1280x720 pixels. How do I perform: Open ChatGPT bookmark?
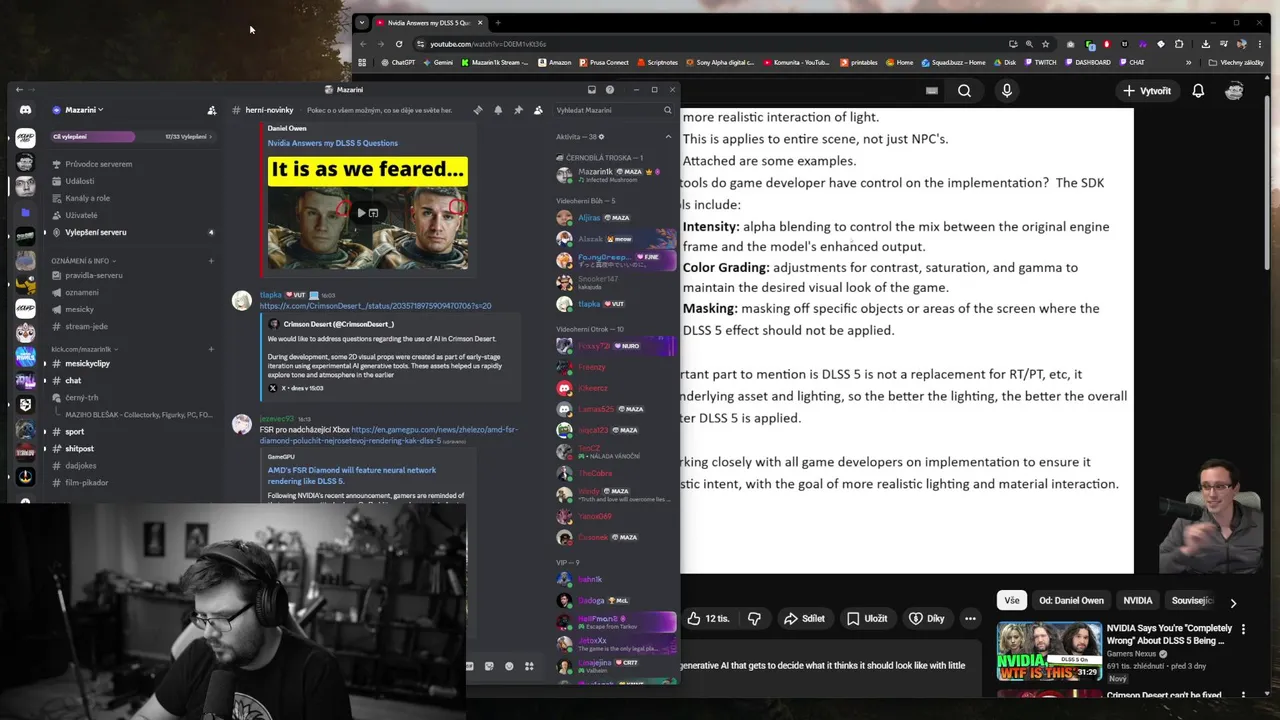tap(398, 62)
